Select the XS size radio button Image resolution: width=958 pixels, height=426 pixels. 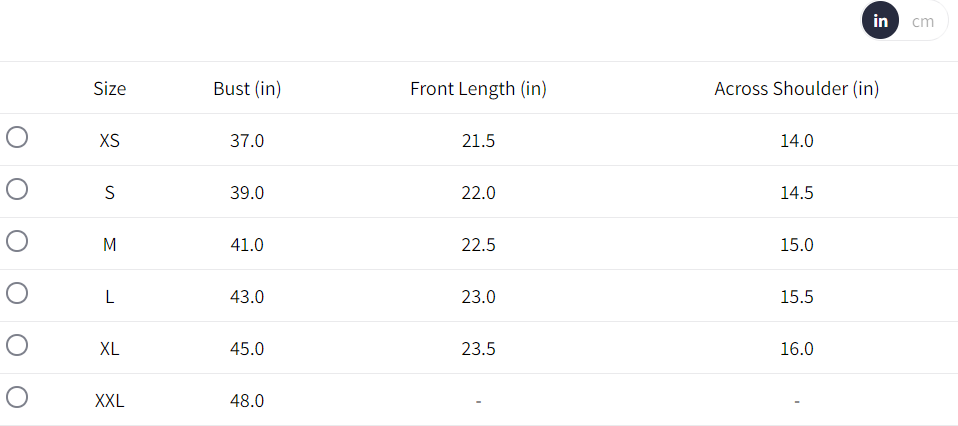click(x=17, y=138)
